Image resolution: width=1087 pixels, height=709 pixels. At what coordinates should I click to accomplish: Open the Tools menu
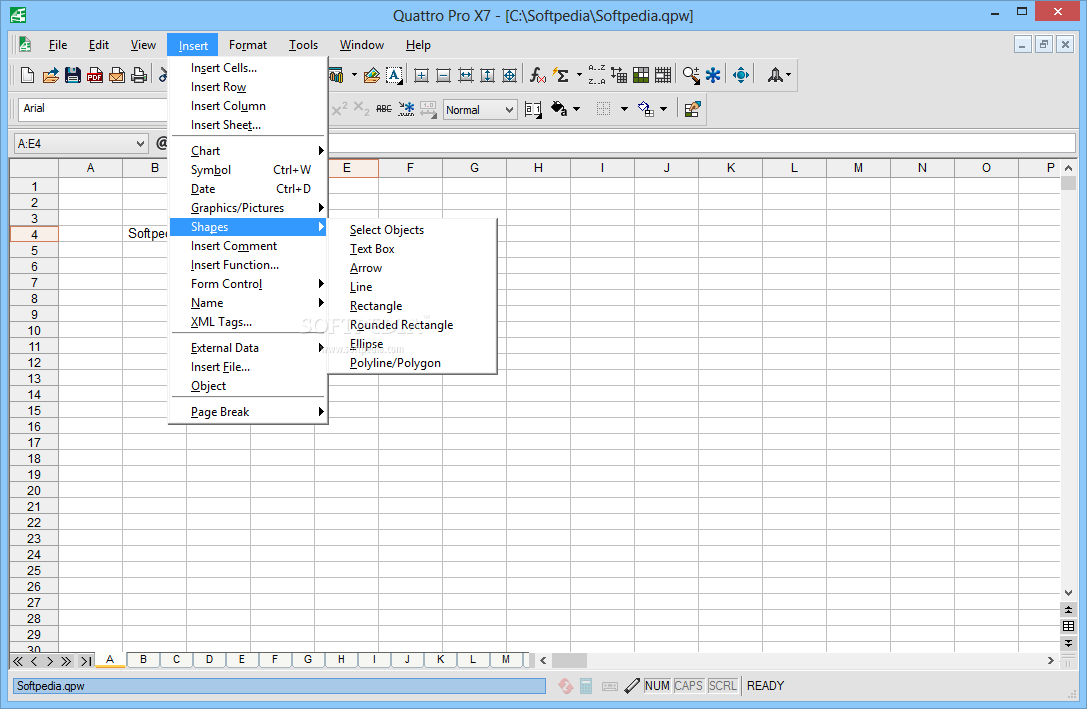pos(303,45)
